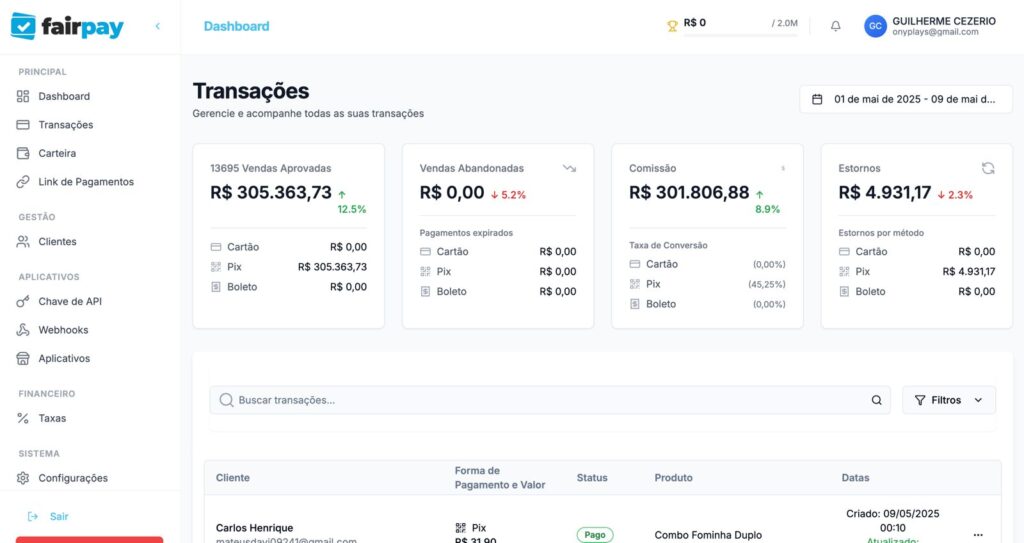Open notifications bell

(x=835, y=26)
